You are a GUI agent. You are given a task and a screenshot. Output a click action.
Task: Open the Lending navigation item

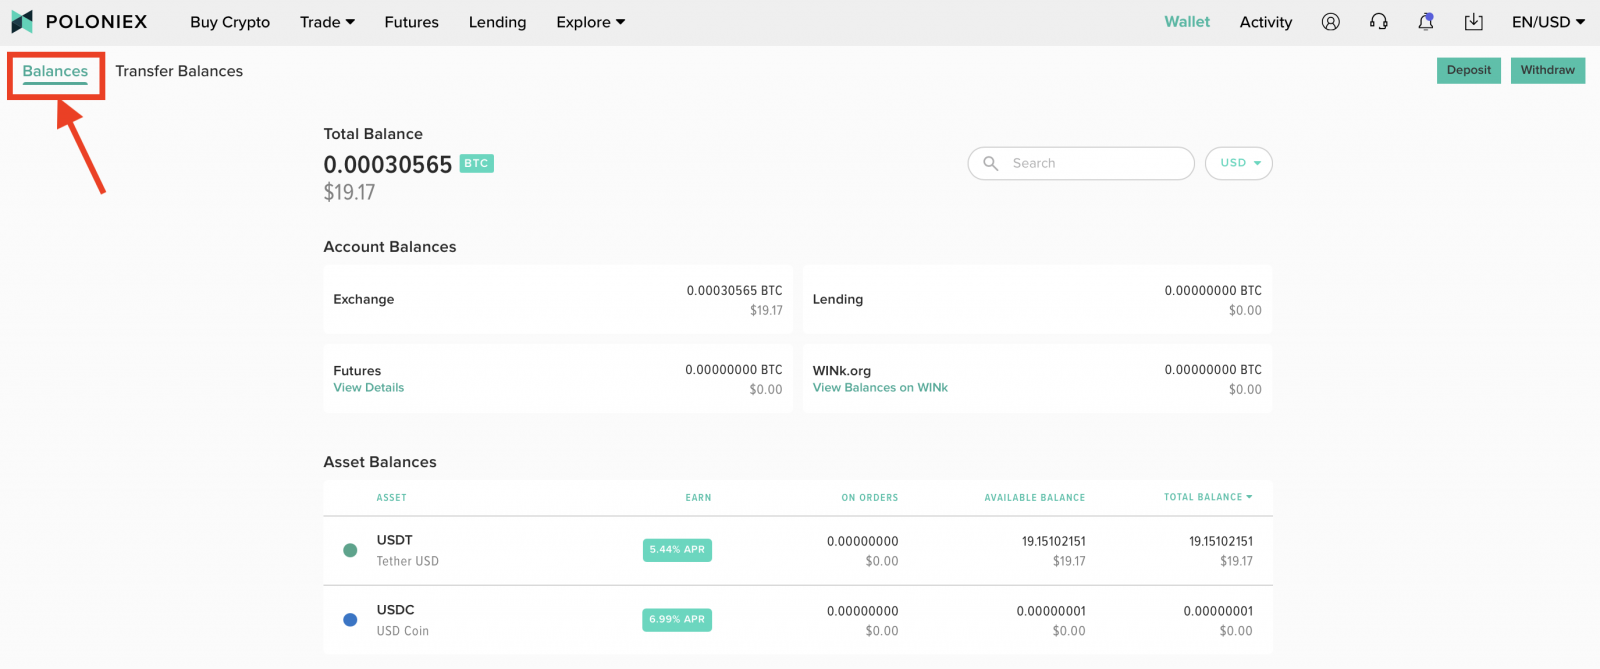497,22
